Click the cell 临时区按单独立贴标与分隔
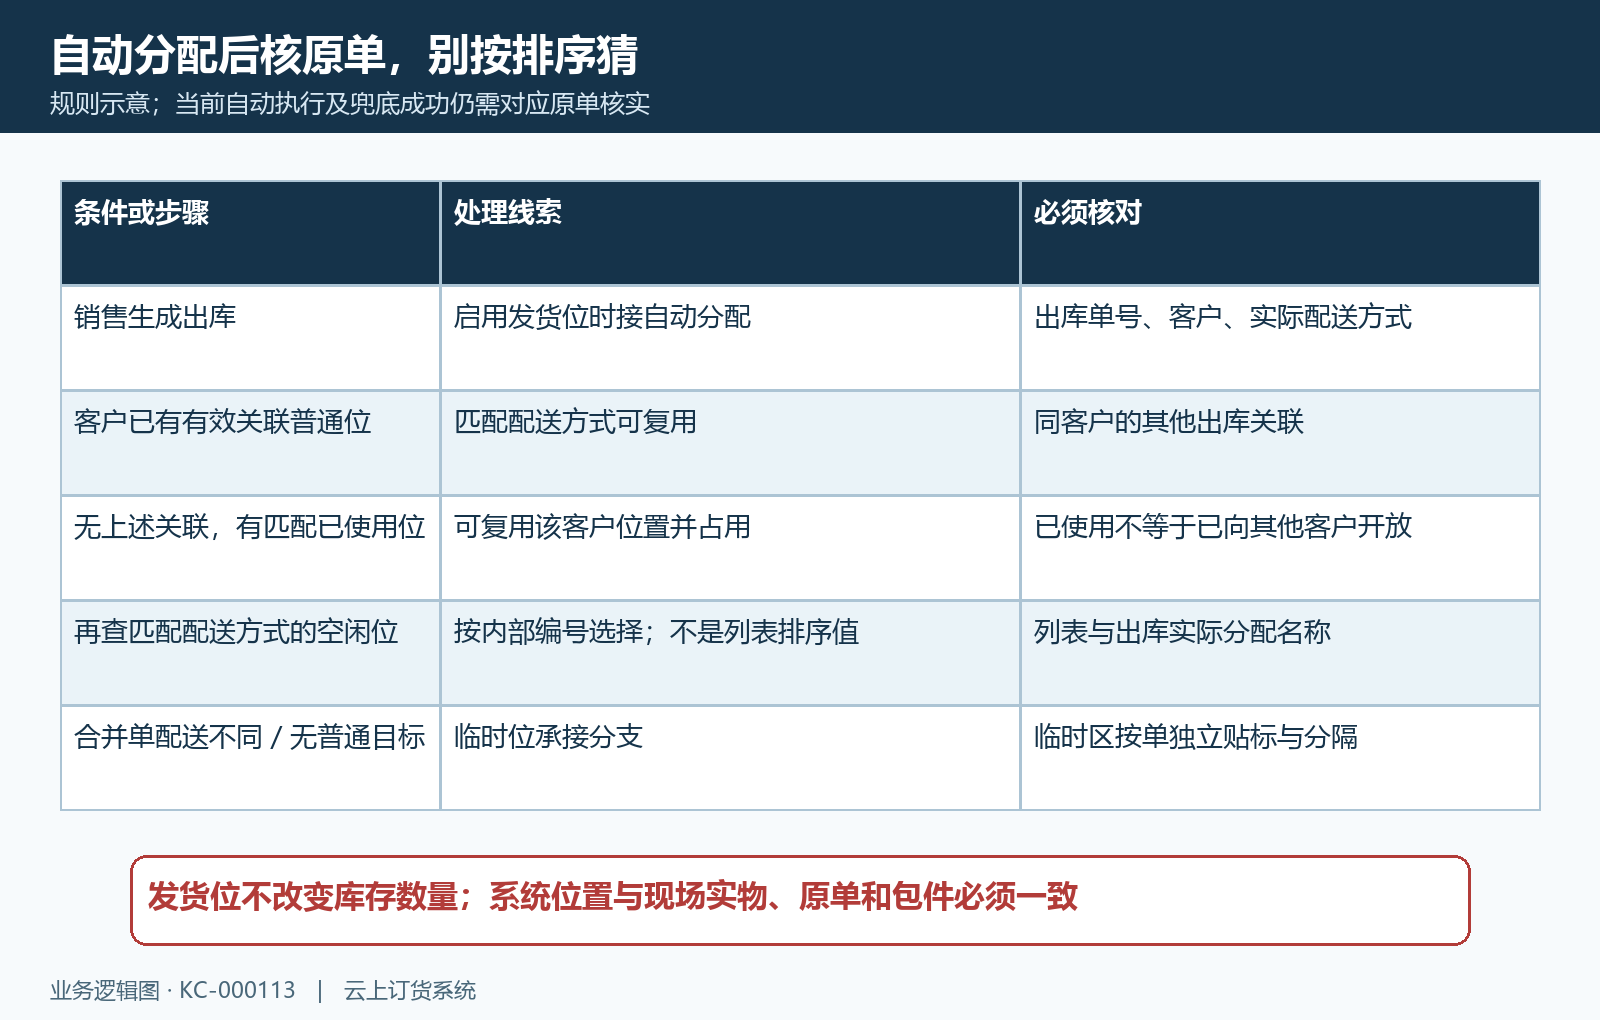The image size is (1600, 1020). click(x=1280, y=758)
